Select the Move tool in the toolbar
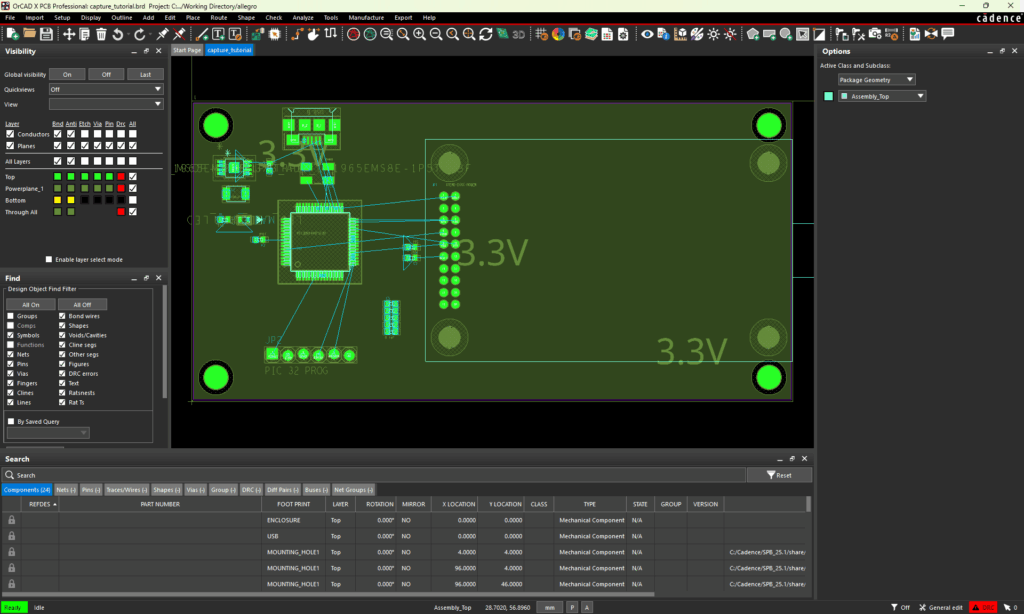 (68, 33)
